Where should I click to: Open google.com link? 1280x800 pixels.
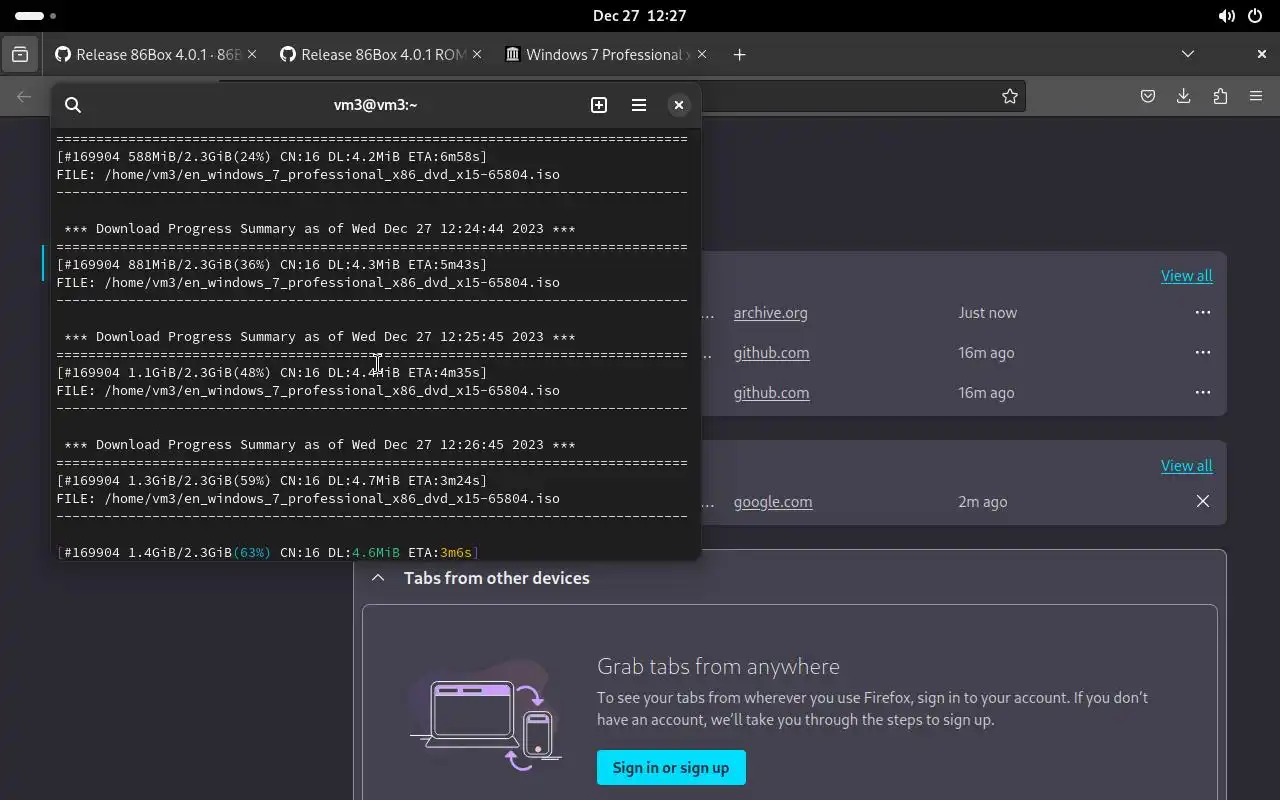pos(773,502)
